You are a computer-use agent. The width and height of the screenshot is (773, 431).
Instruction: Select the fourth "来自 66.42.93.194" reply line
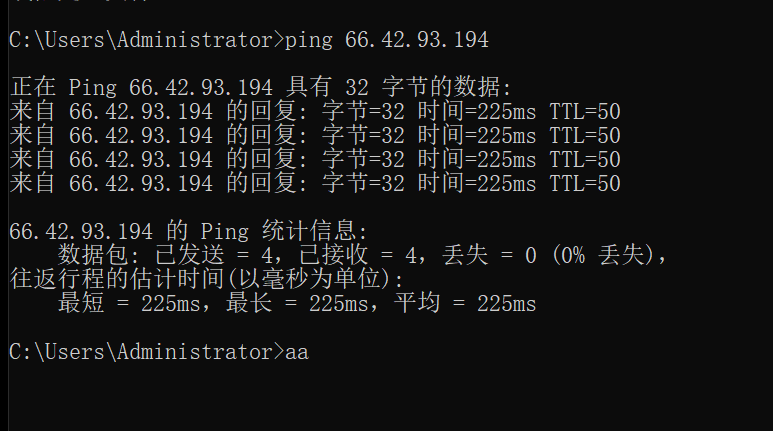[x=315, y=183]
